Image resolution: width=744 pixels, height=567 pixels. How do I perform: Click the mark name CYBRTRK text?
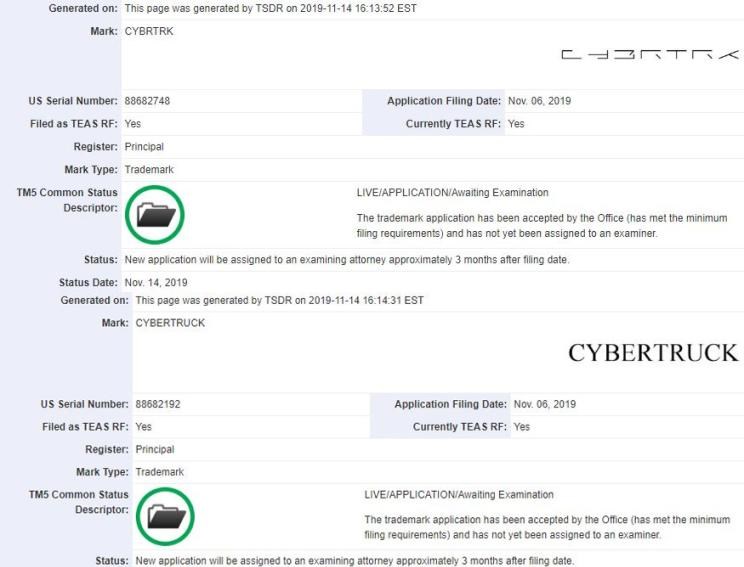click(x=149, y=31)
